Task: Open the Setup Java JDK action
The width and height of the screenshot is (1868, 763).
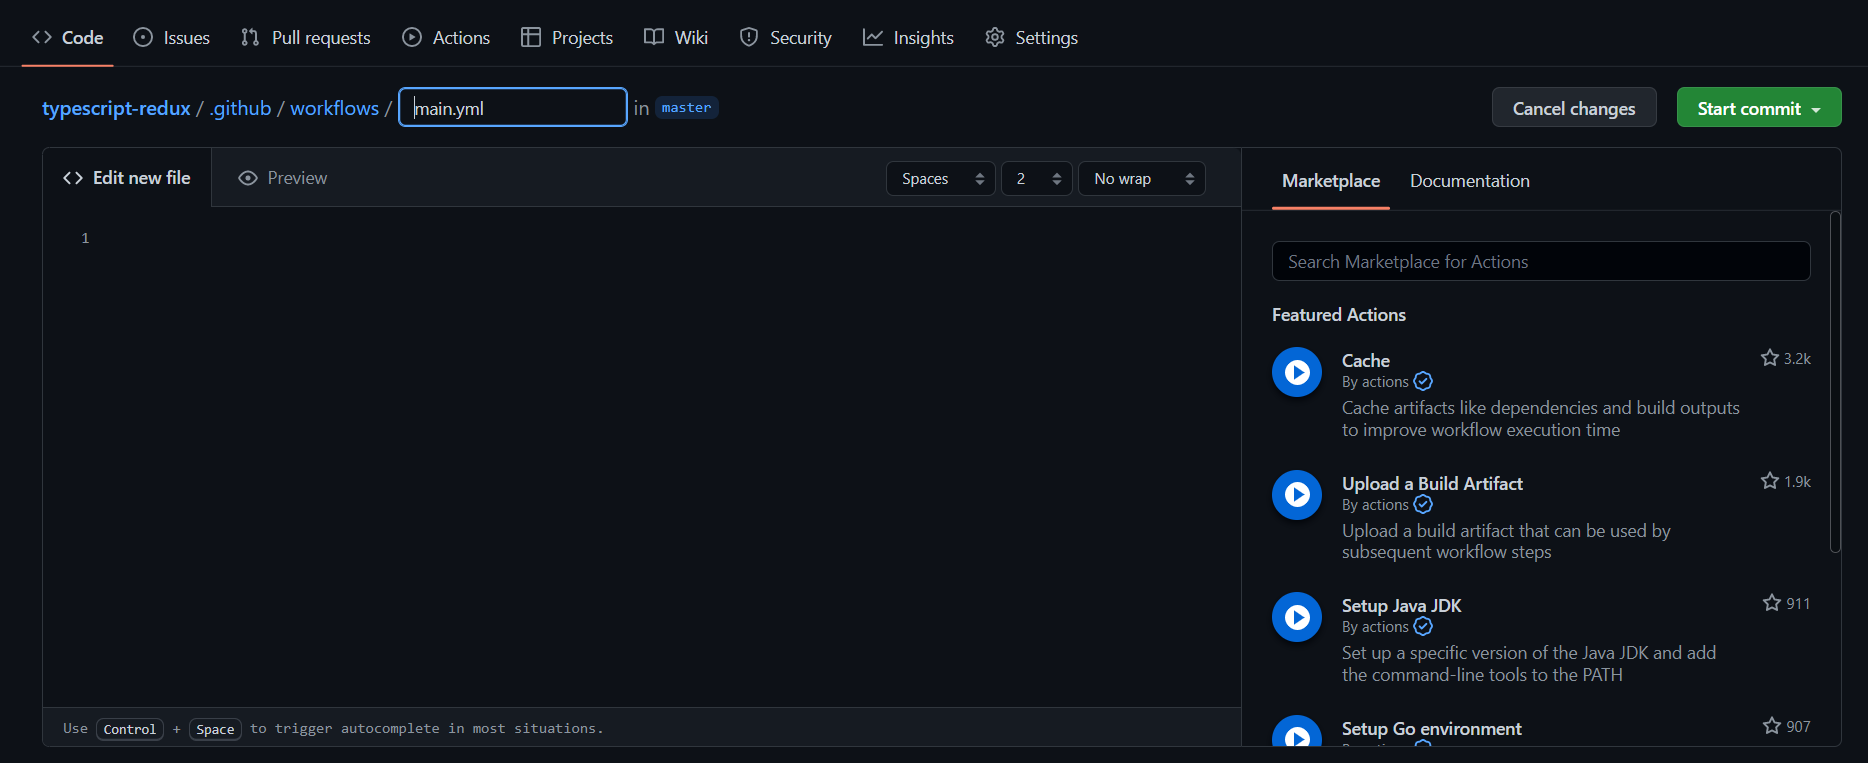Action: pos(1401,605)
